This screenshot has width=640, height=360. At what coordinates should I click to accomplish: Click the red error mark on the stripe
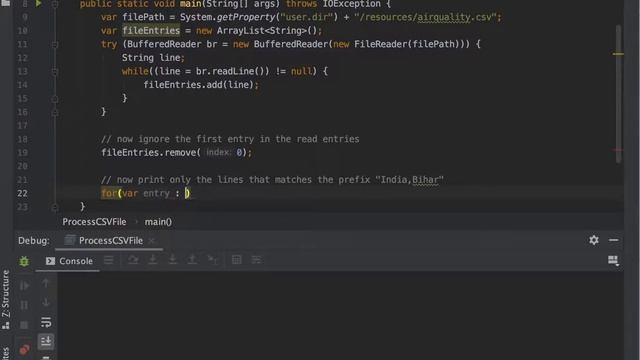pos(618,150)
